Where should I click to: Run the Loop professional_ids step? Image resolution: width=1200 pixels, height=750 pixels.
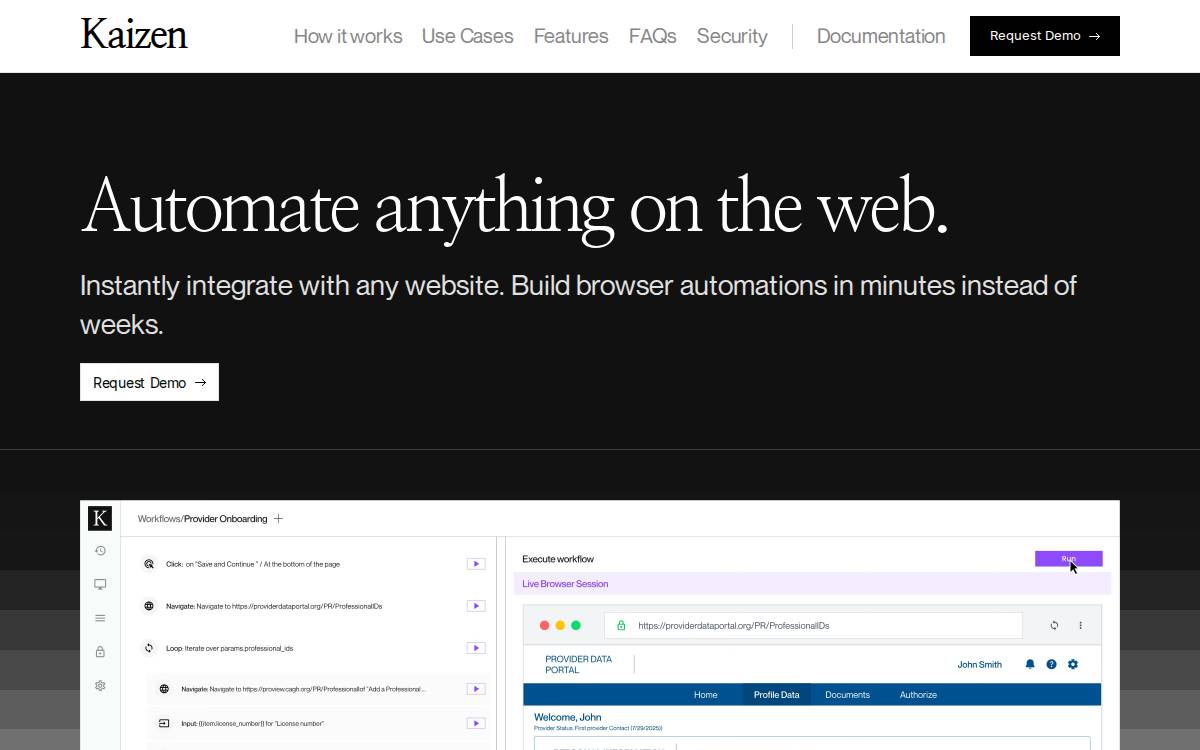tap(476, 648)
